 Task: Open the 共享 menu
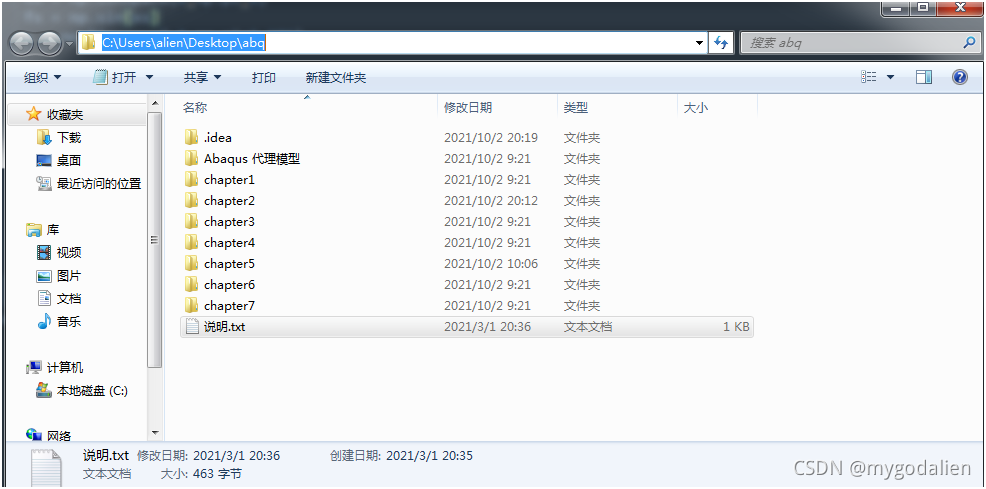pos(202,77)
